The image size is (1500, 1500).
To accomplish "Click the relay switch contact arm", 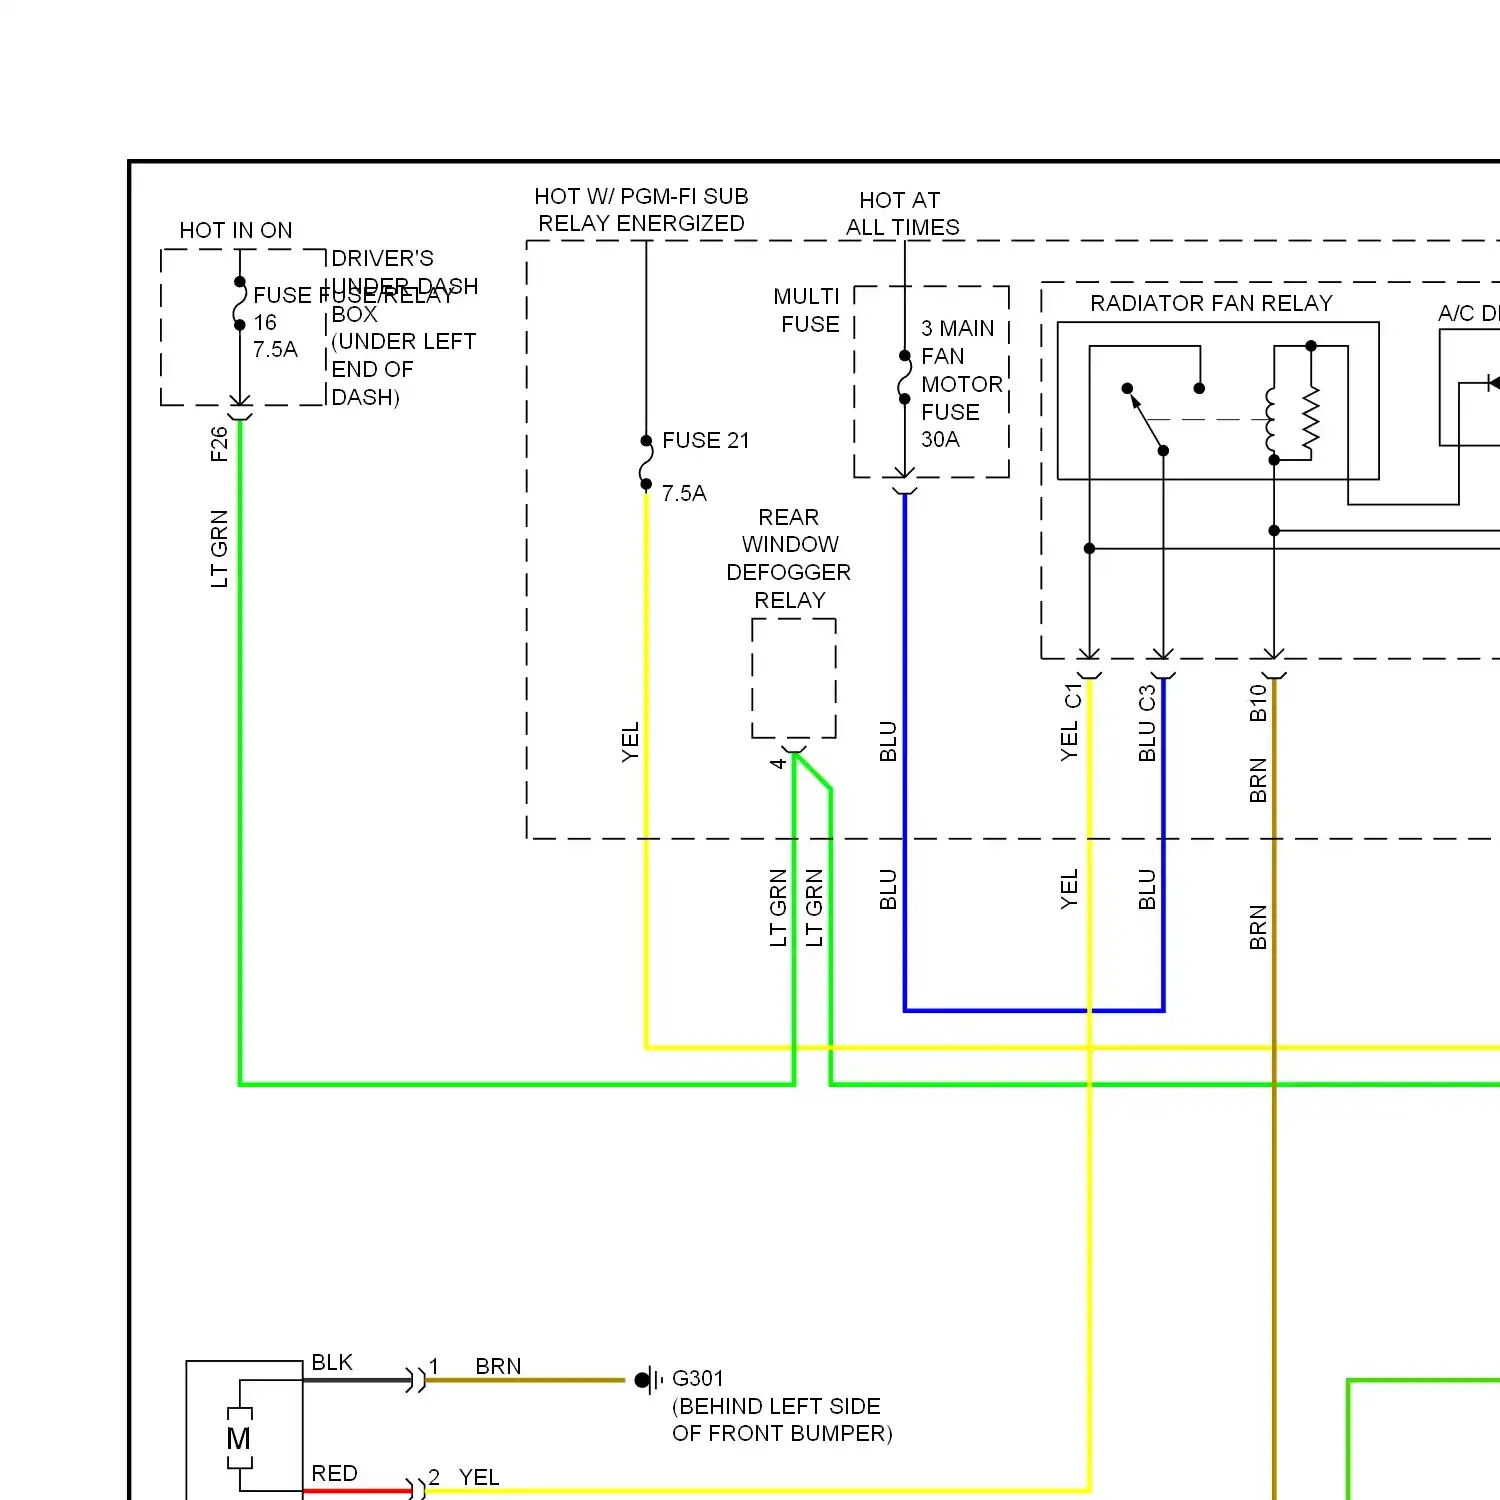I will pos(1146,421).
